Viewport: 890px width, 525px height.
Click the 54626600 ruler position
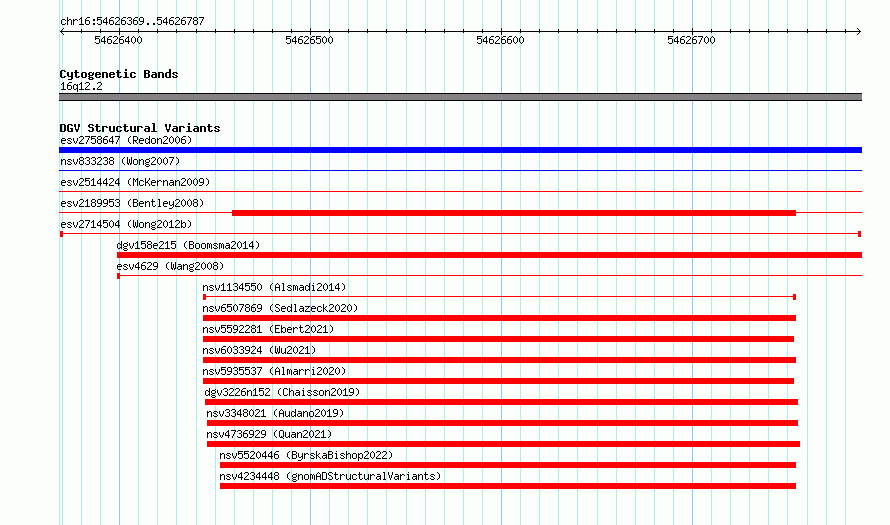pyautogui.click(x=501, y=40)
